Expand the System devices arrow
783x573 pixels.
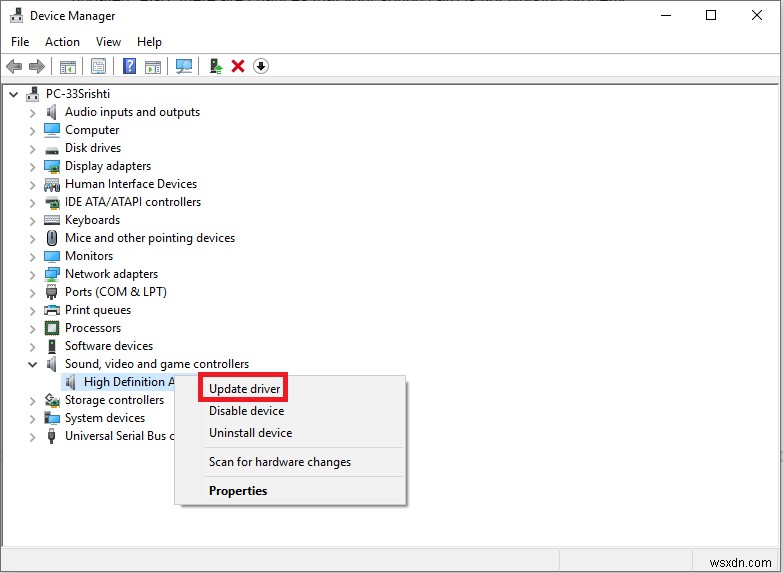(32, 419)
